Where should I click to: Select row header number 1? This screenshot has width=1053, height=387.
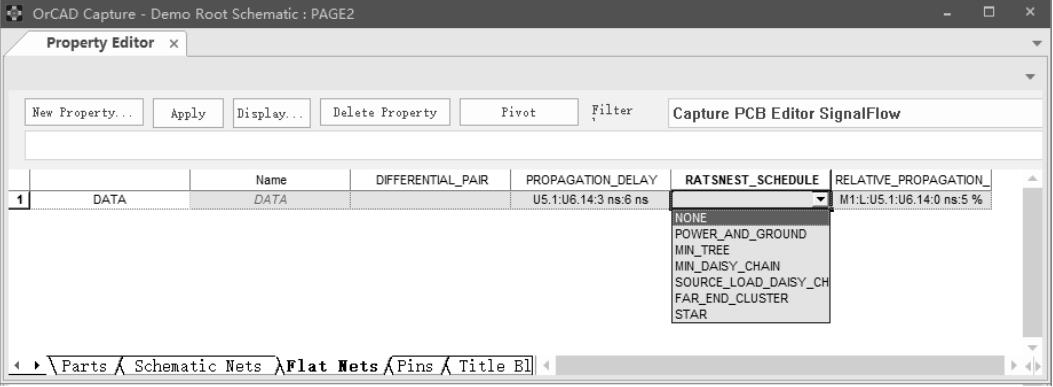[19, 200]
